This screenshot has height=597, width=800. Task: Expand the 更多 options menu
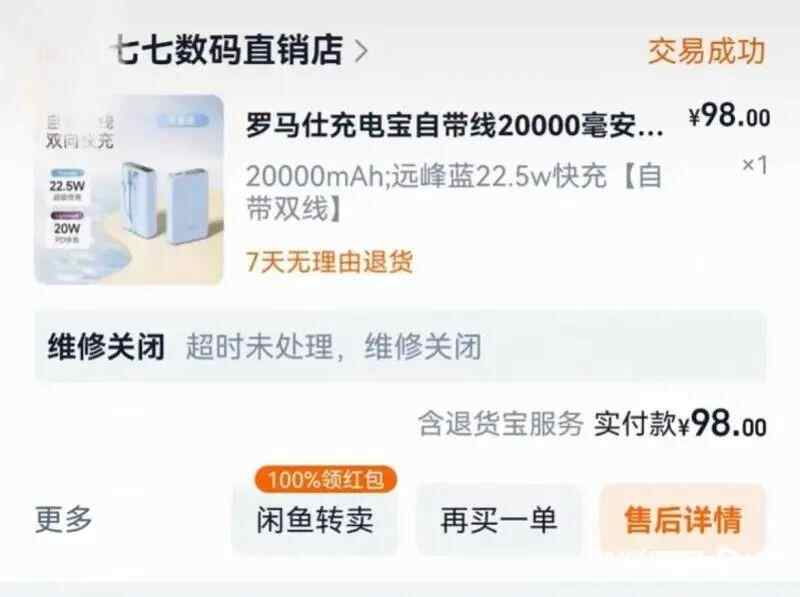(64, 519)
